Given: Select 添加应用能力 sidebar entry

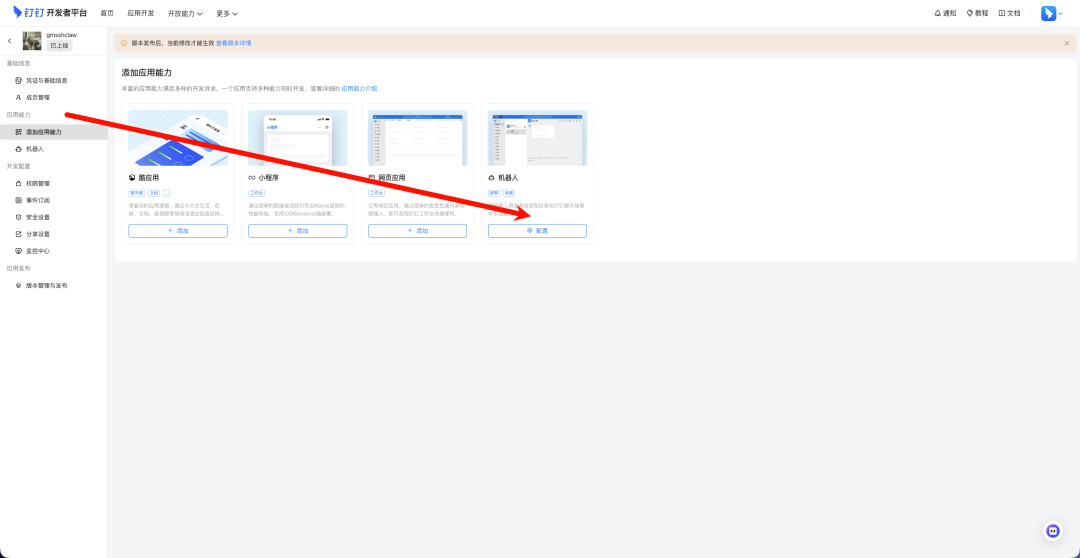Looking at the screenshot, I should (54, 132).
